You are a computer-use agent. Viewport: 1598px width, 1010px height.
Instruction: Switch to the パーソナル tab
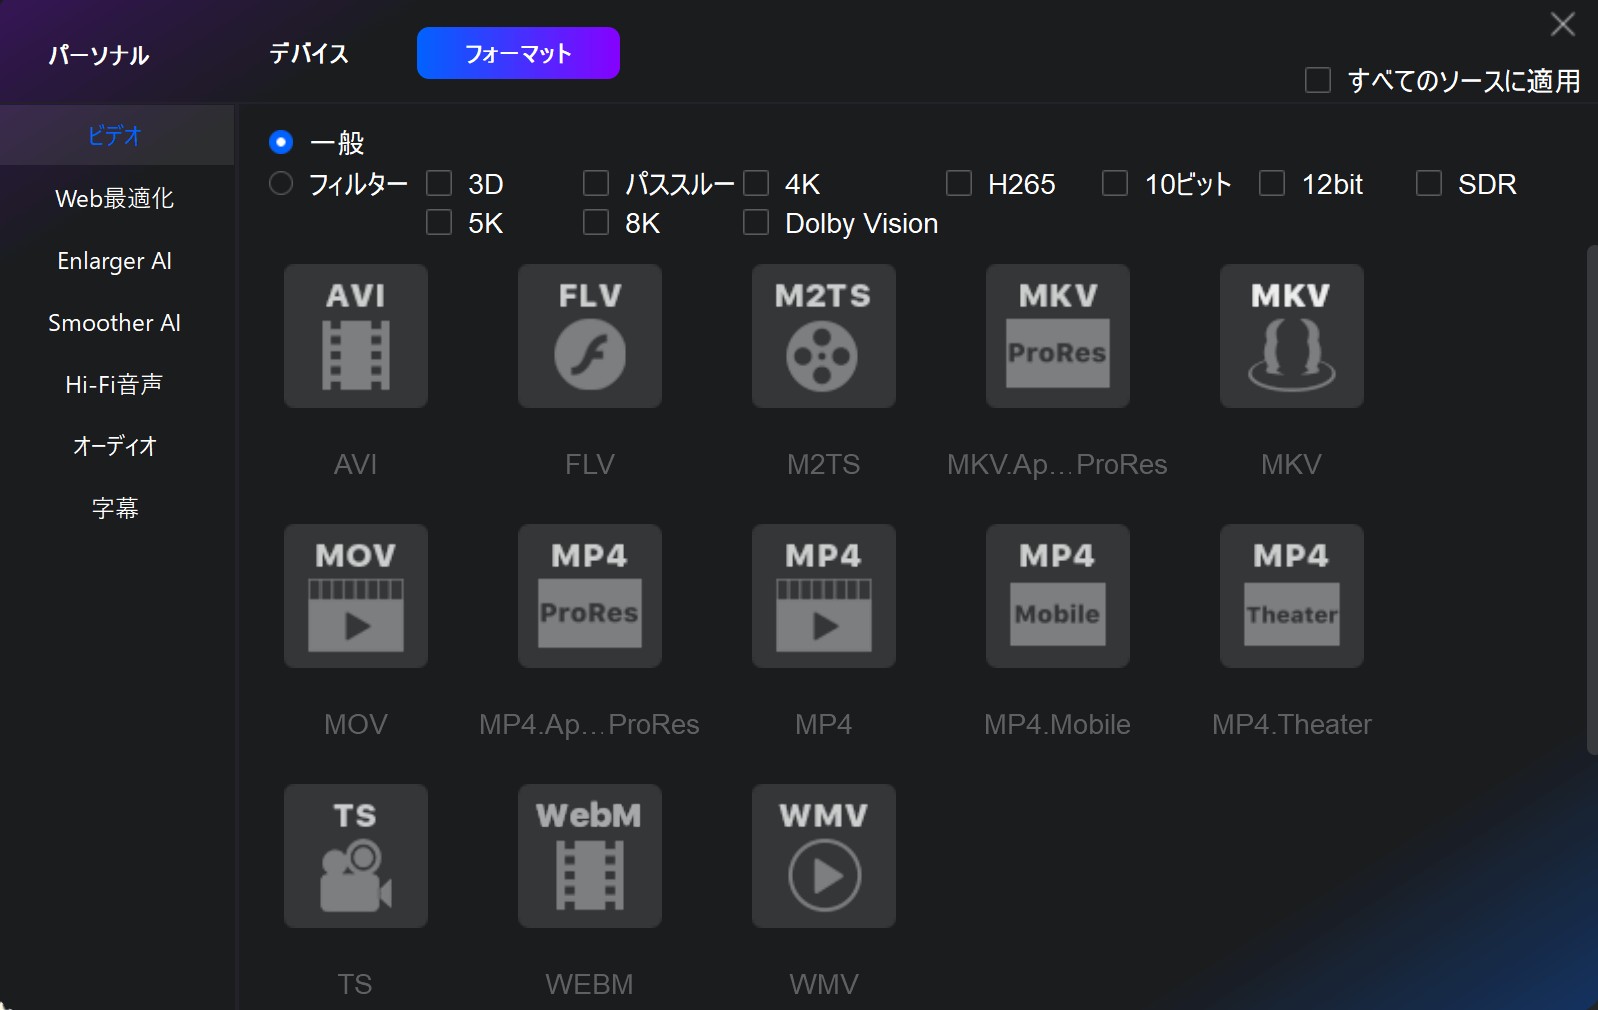[99, 54]
